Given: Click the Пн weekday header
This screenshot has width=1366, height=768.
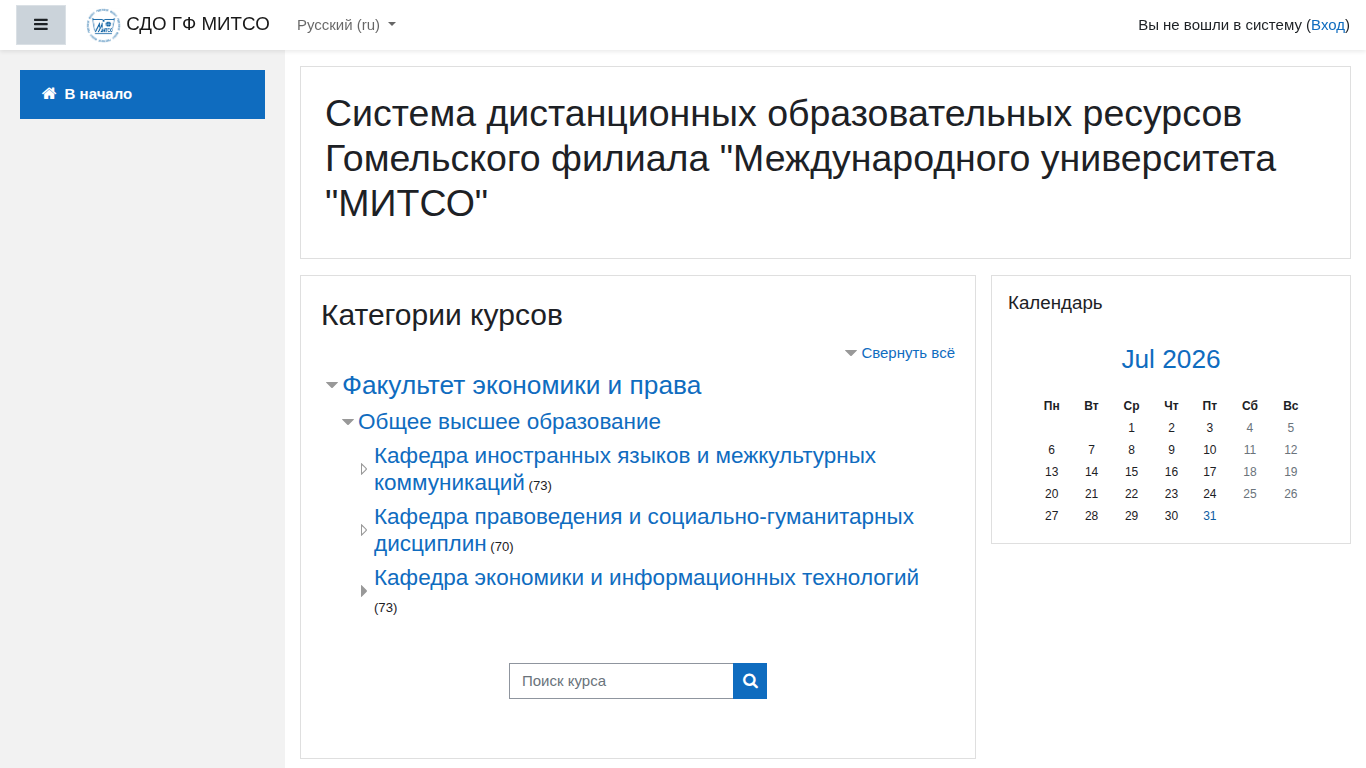Looking at the screenshot, I should (1051, 406).
